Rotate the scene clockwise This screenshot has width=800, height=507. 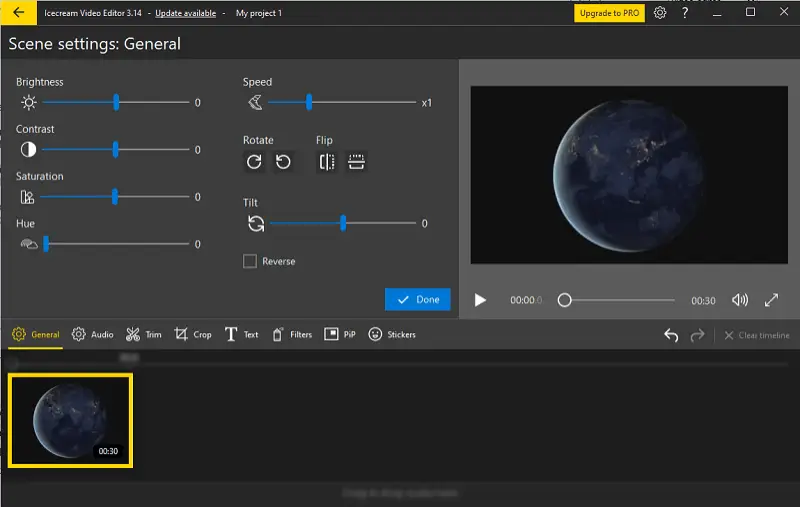(254, 162)
